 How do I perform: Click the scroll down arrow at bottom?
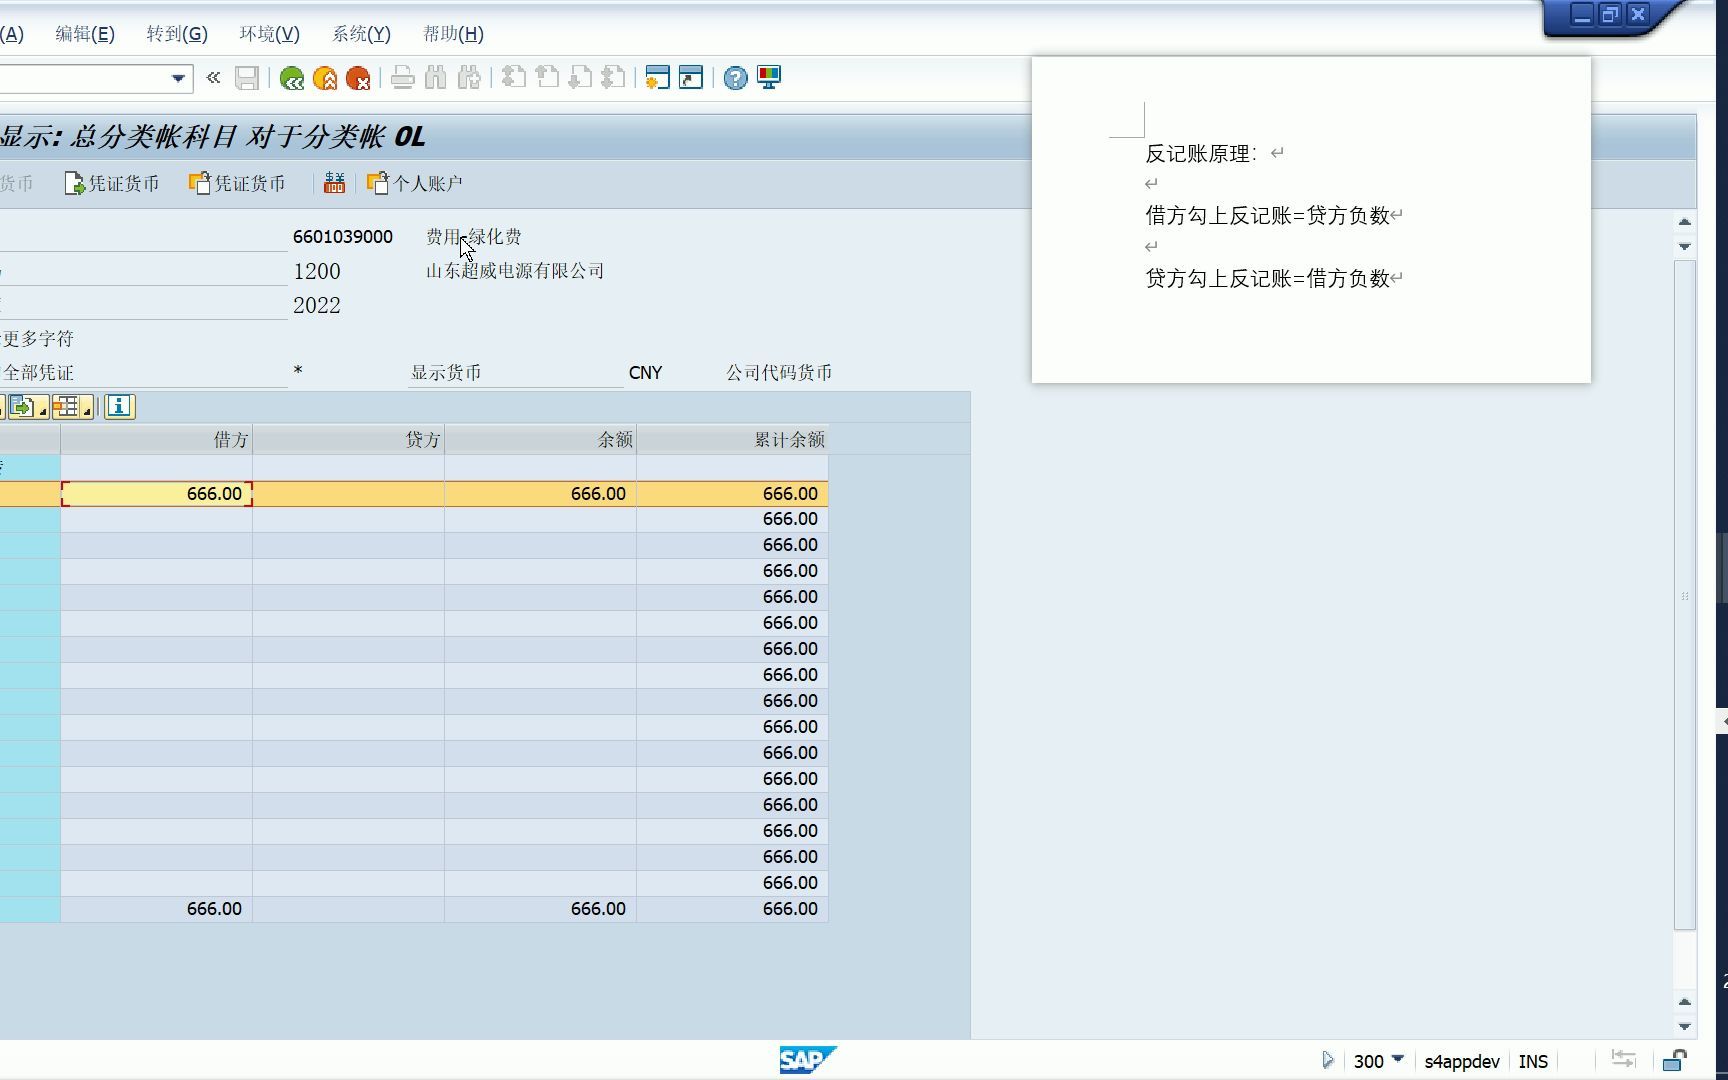(1685, 1027)
